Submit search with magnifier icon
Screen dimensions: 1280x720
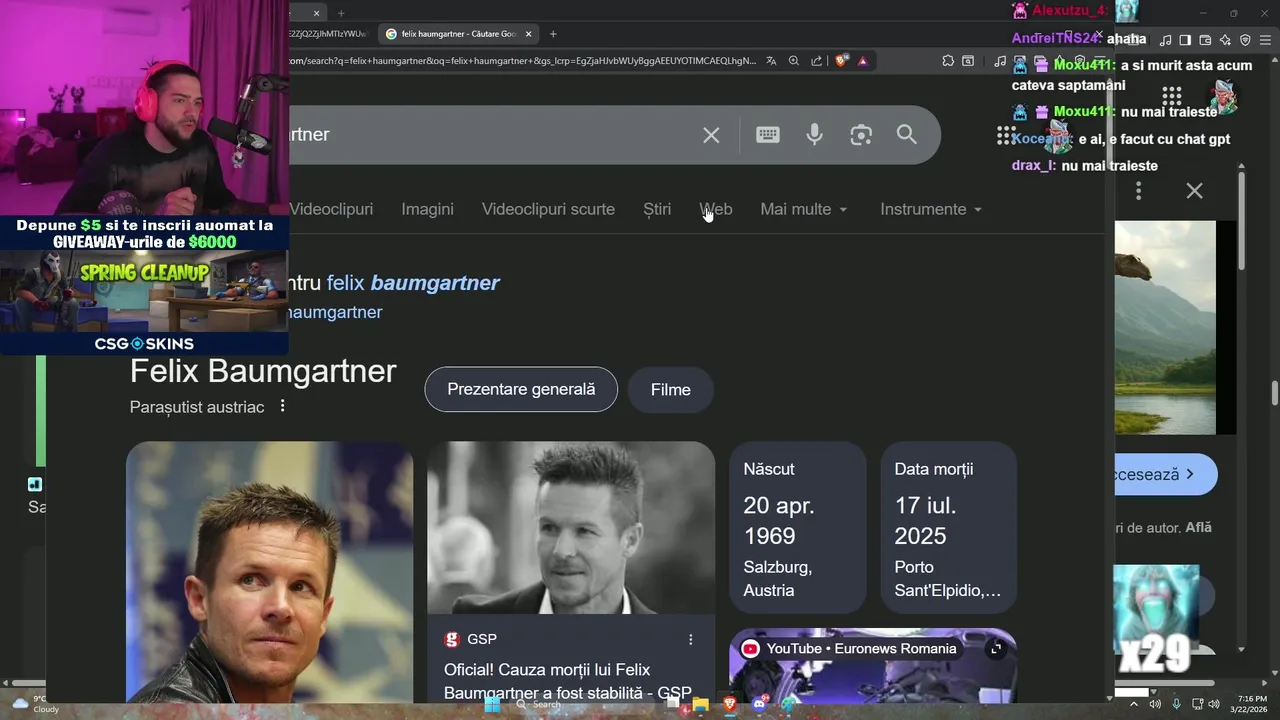[x=907, y=135]
